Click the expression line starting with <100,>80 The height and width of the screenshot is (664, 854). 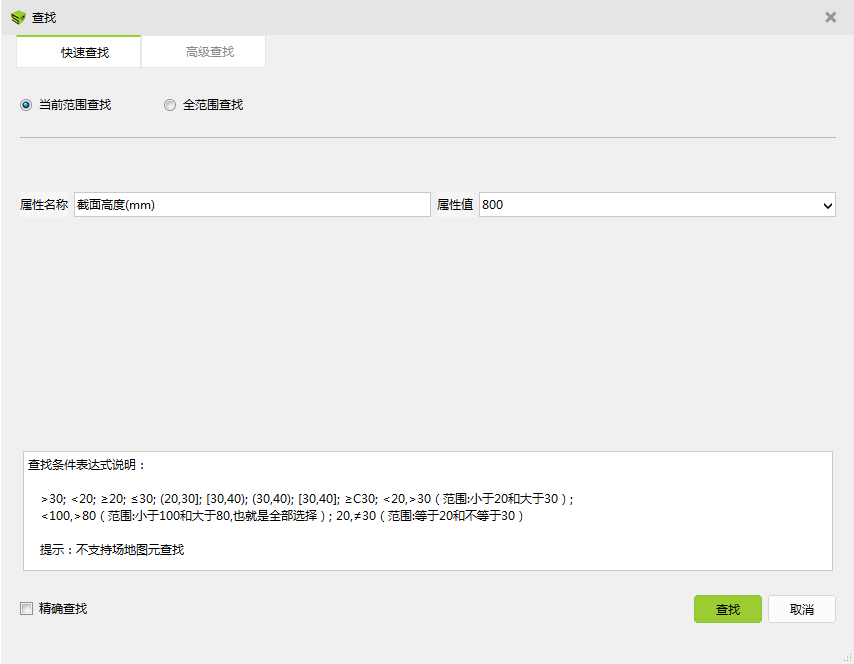tap(282, 515)
